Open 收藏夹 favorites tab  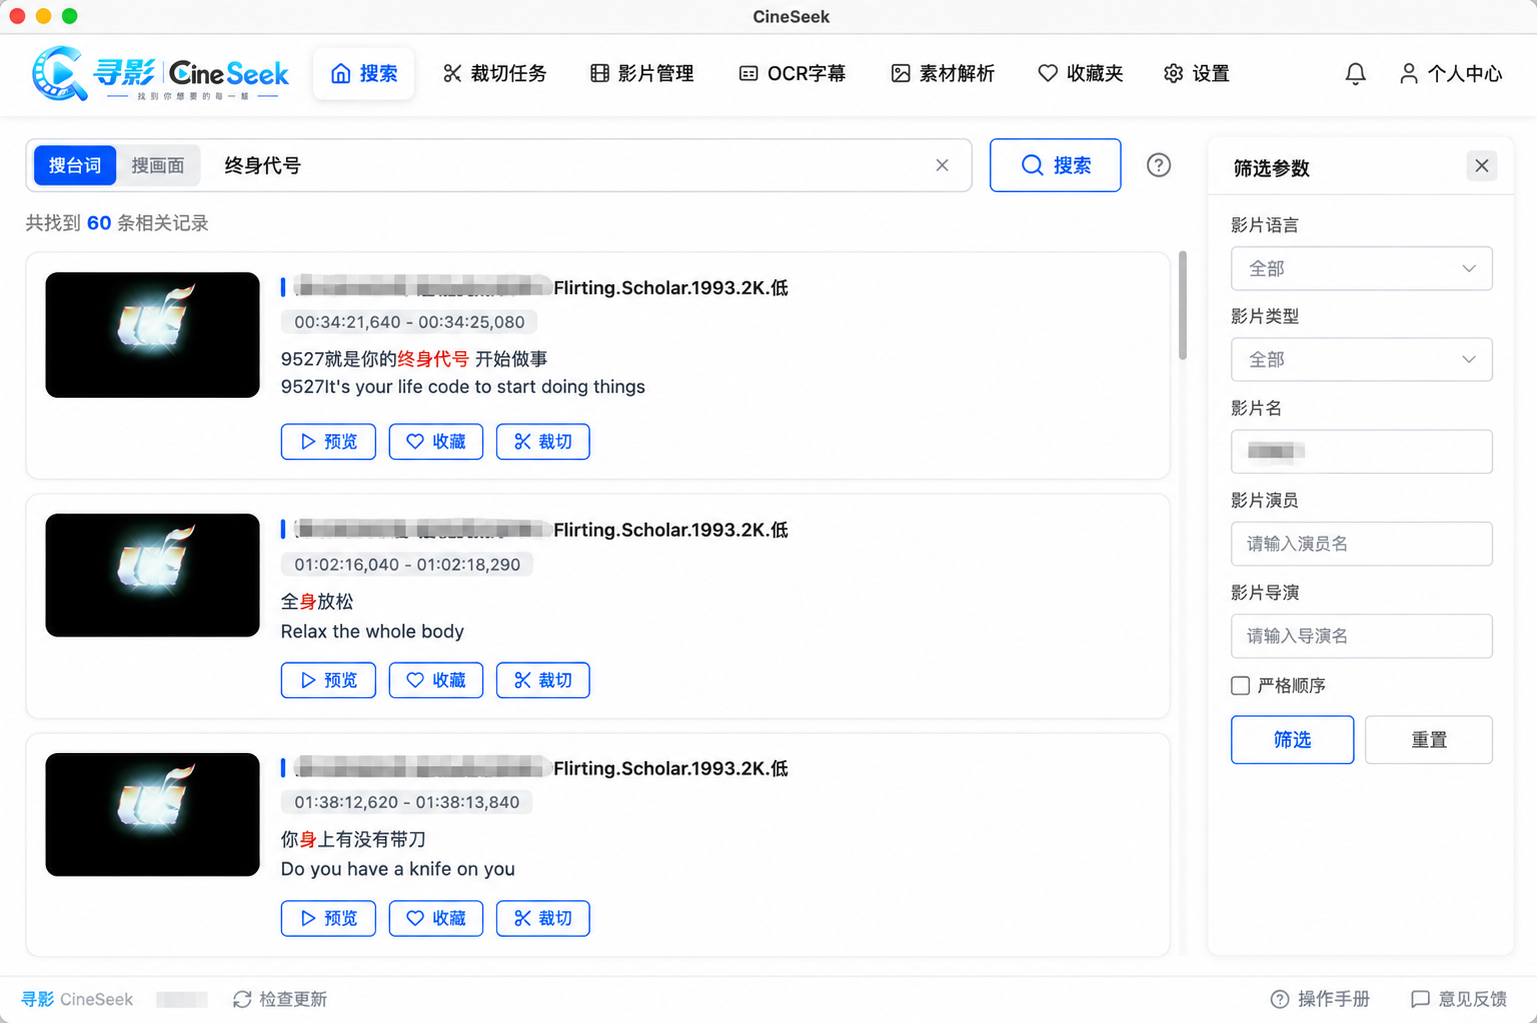coord(1080,73)
